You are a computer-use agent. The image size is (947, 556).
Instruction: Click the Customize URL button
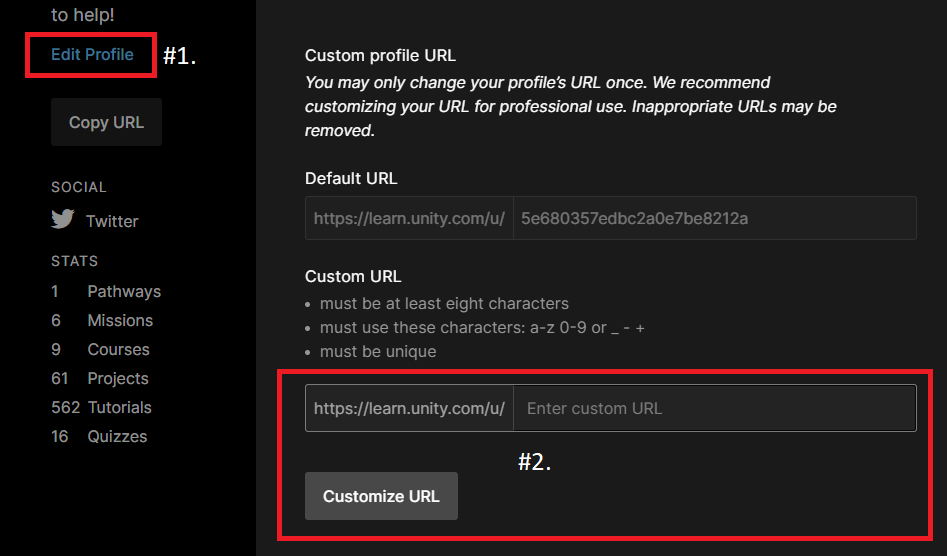pos(381,496)
